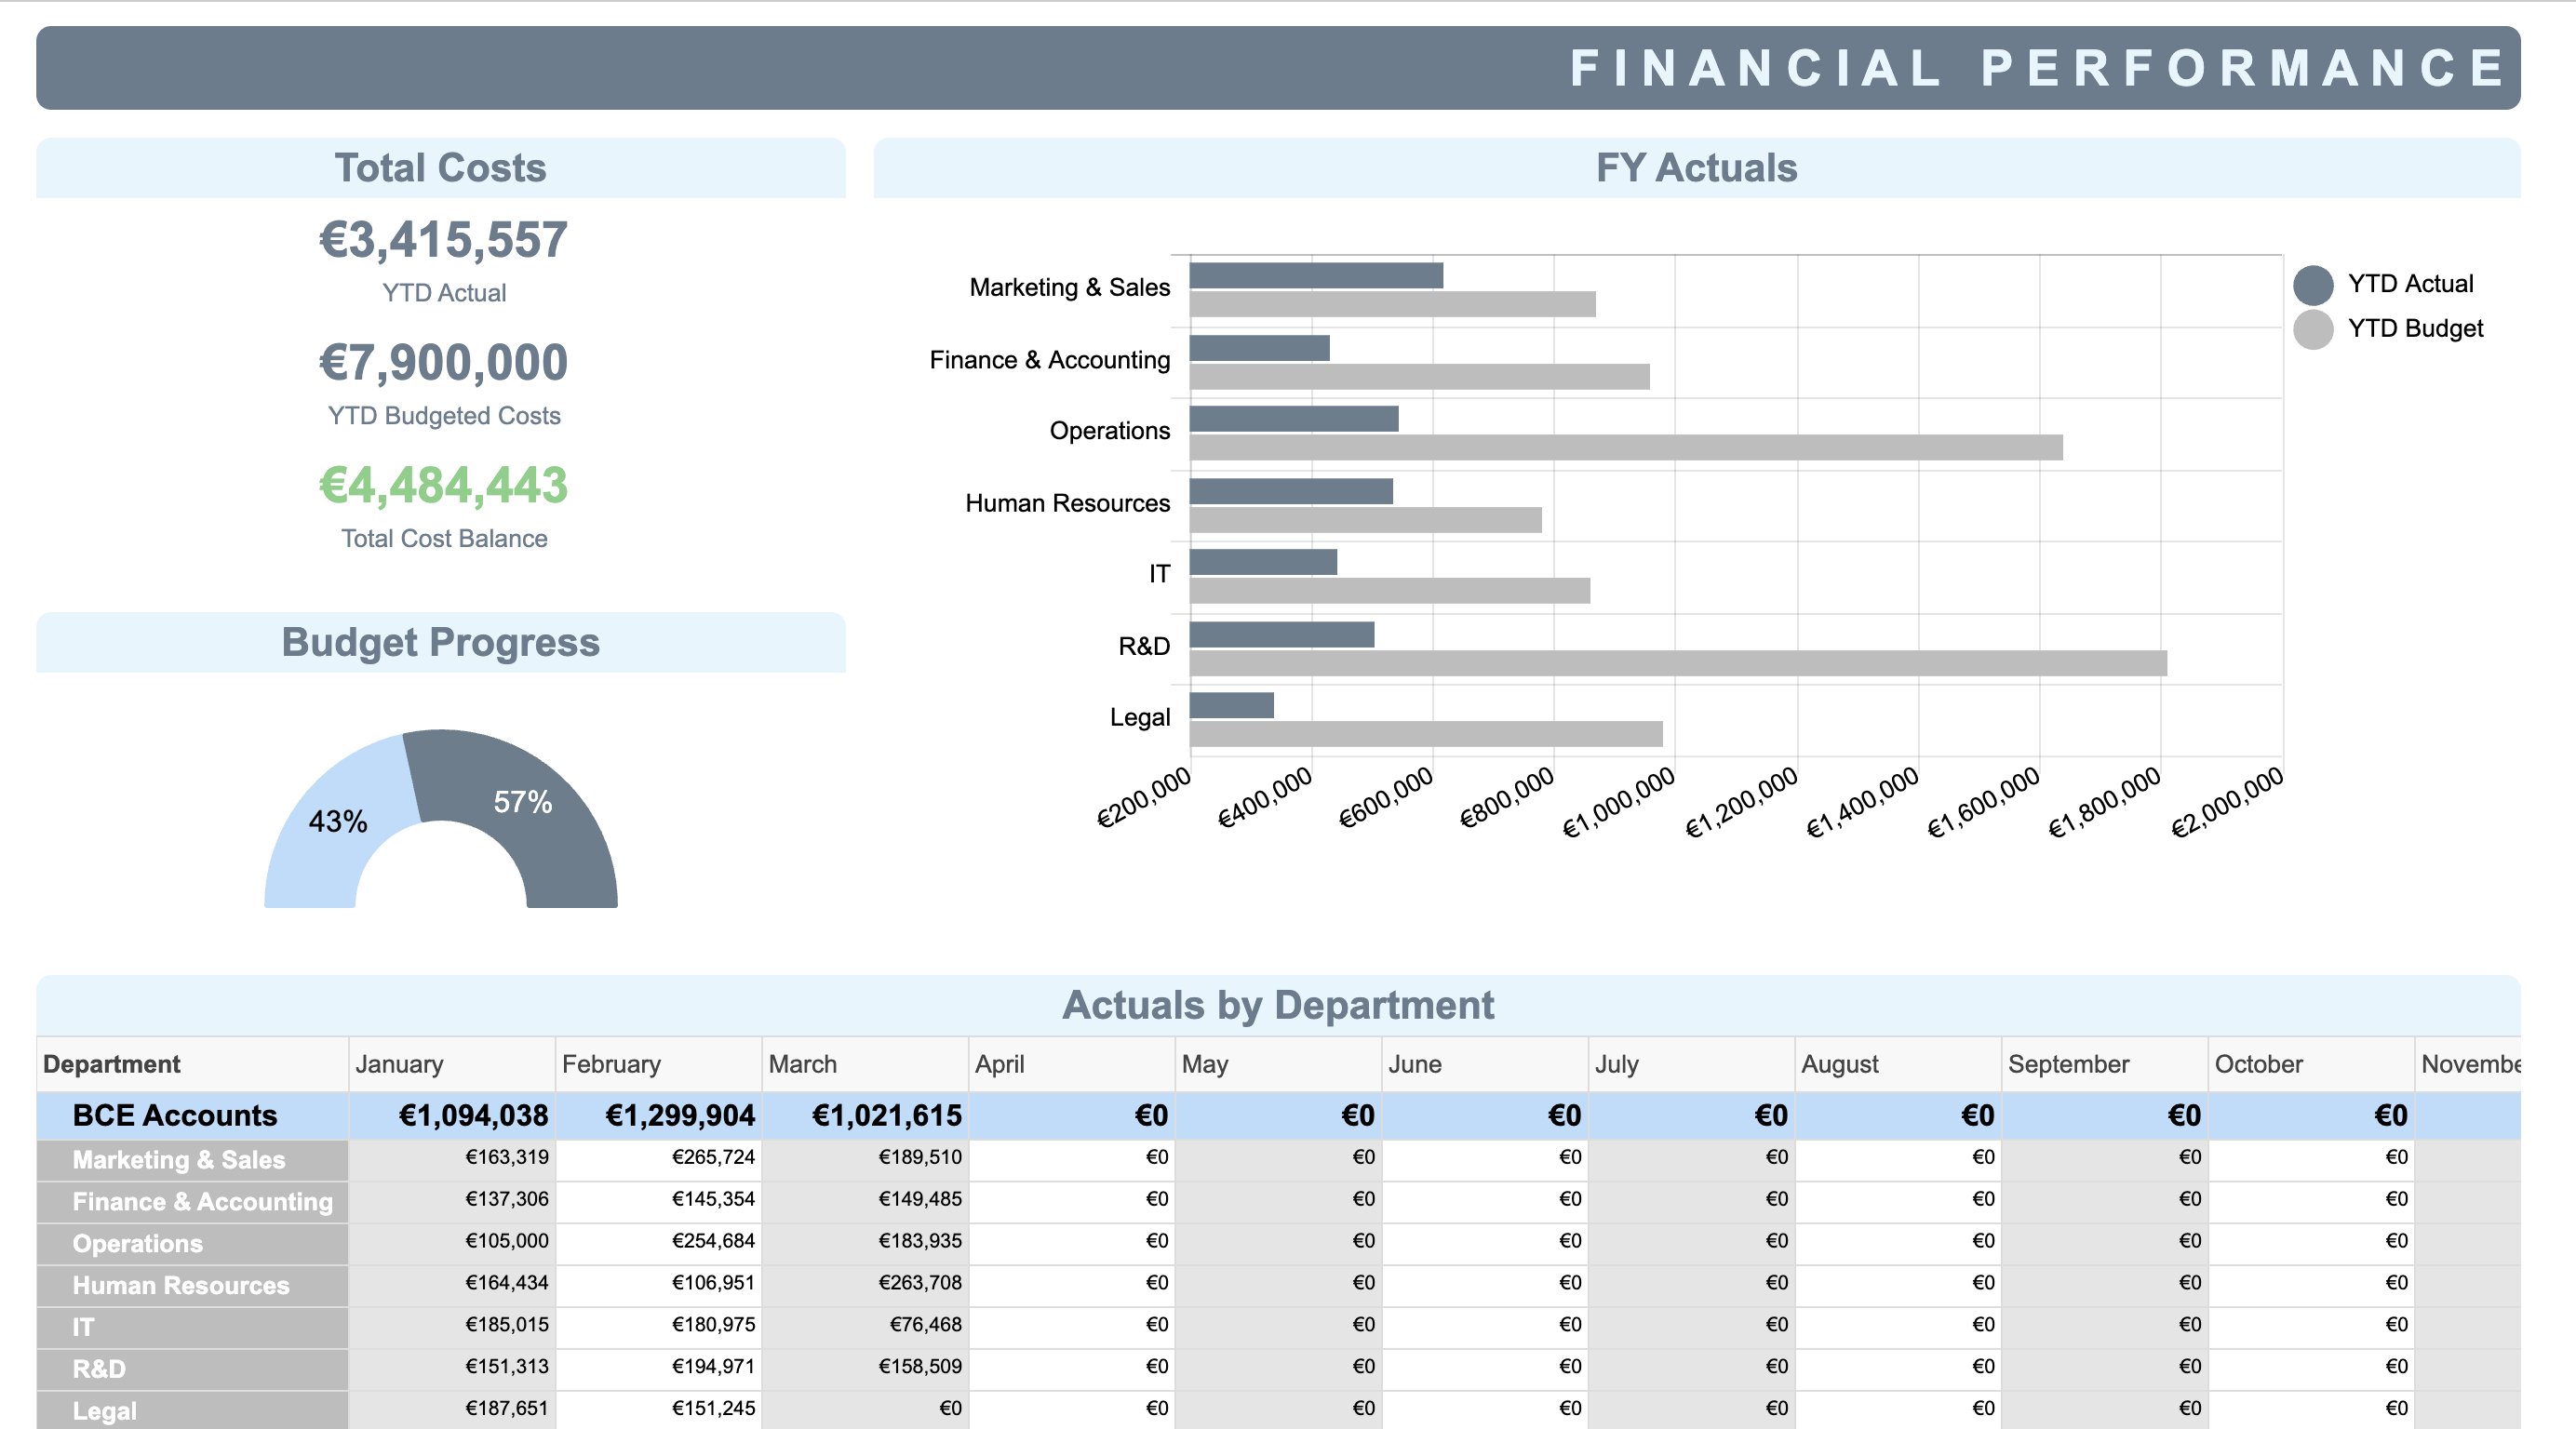
Task: Click the YTD Actual legend color circle
Action: coord(2312,285)
